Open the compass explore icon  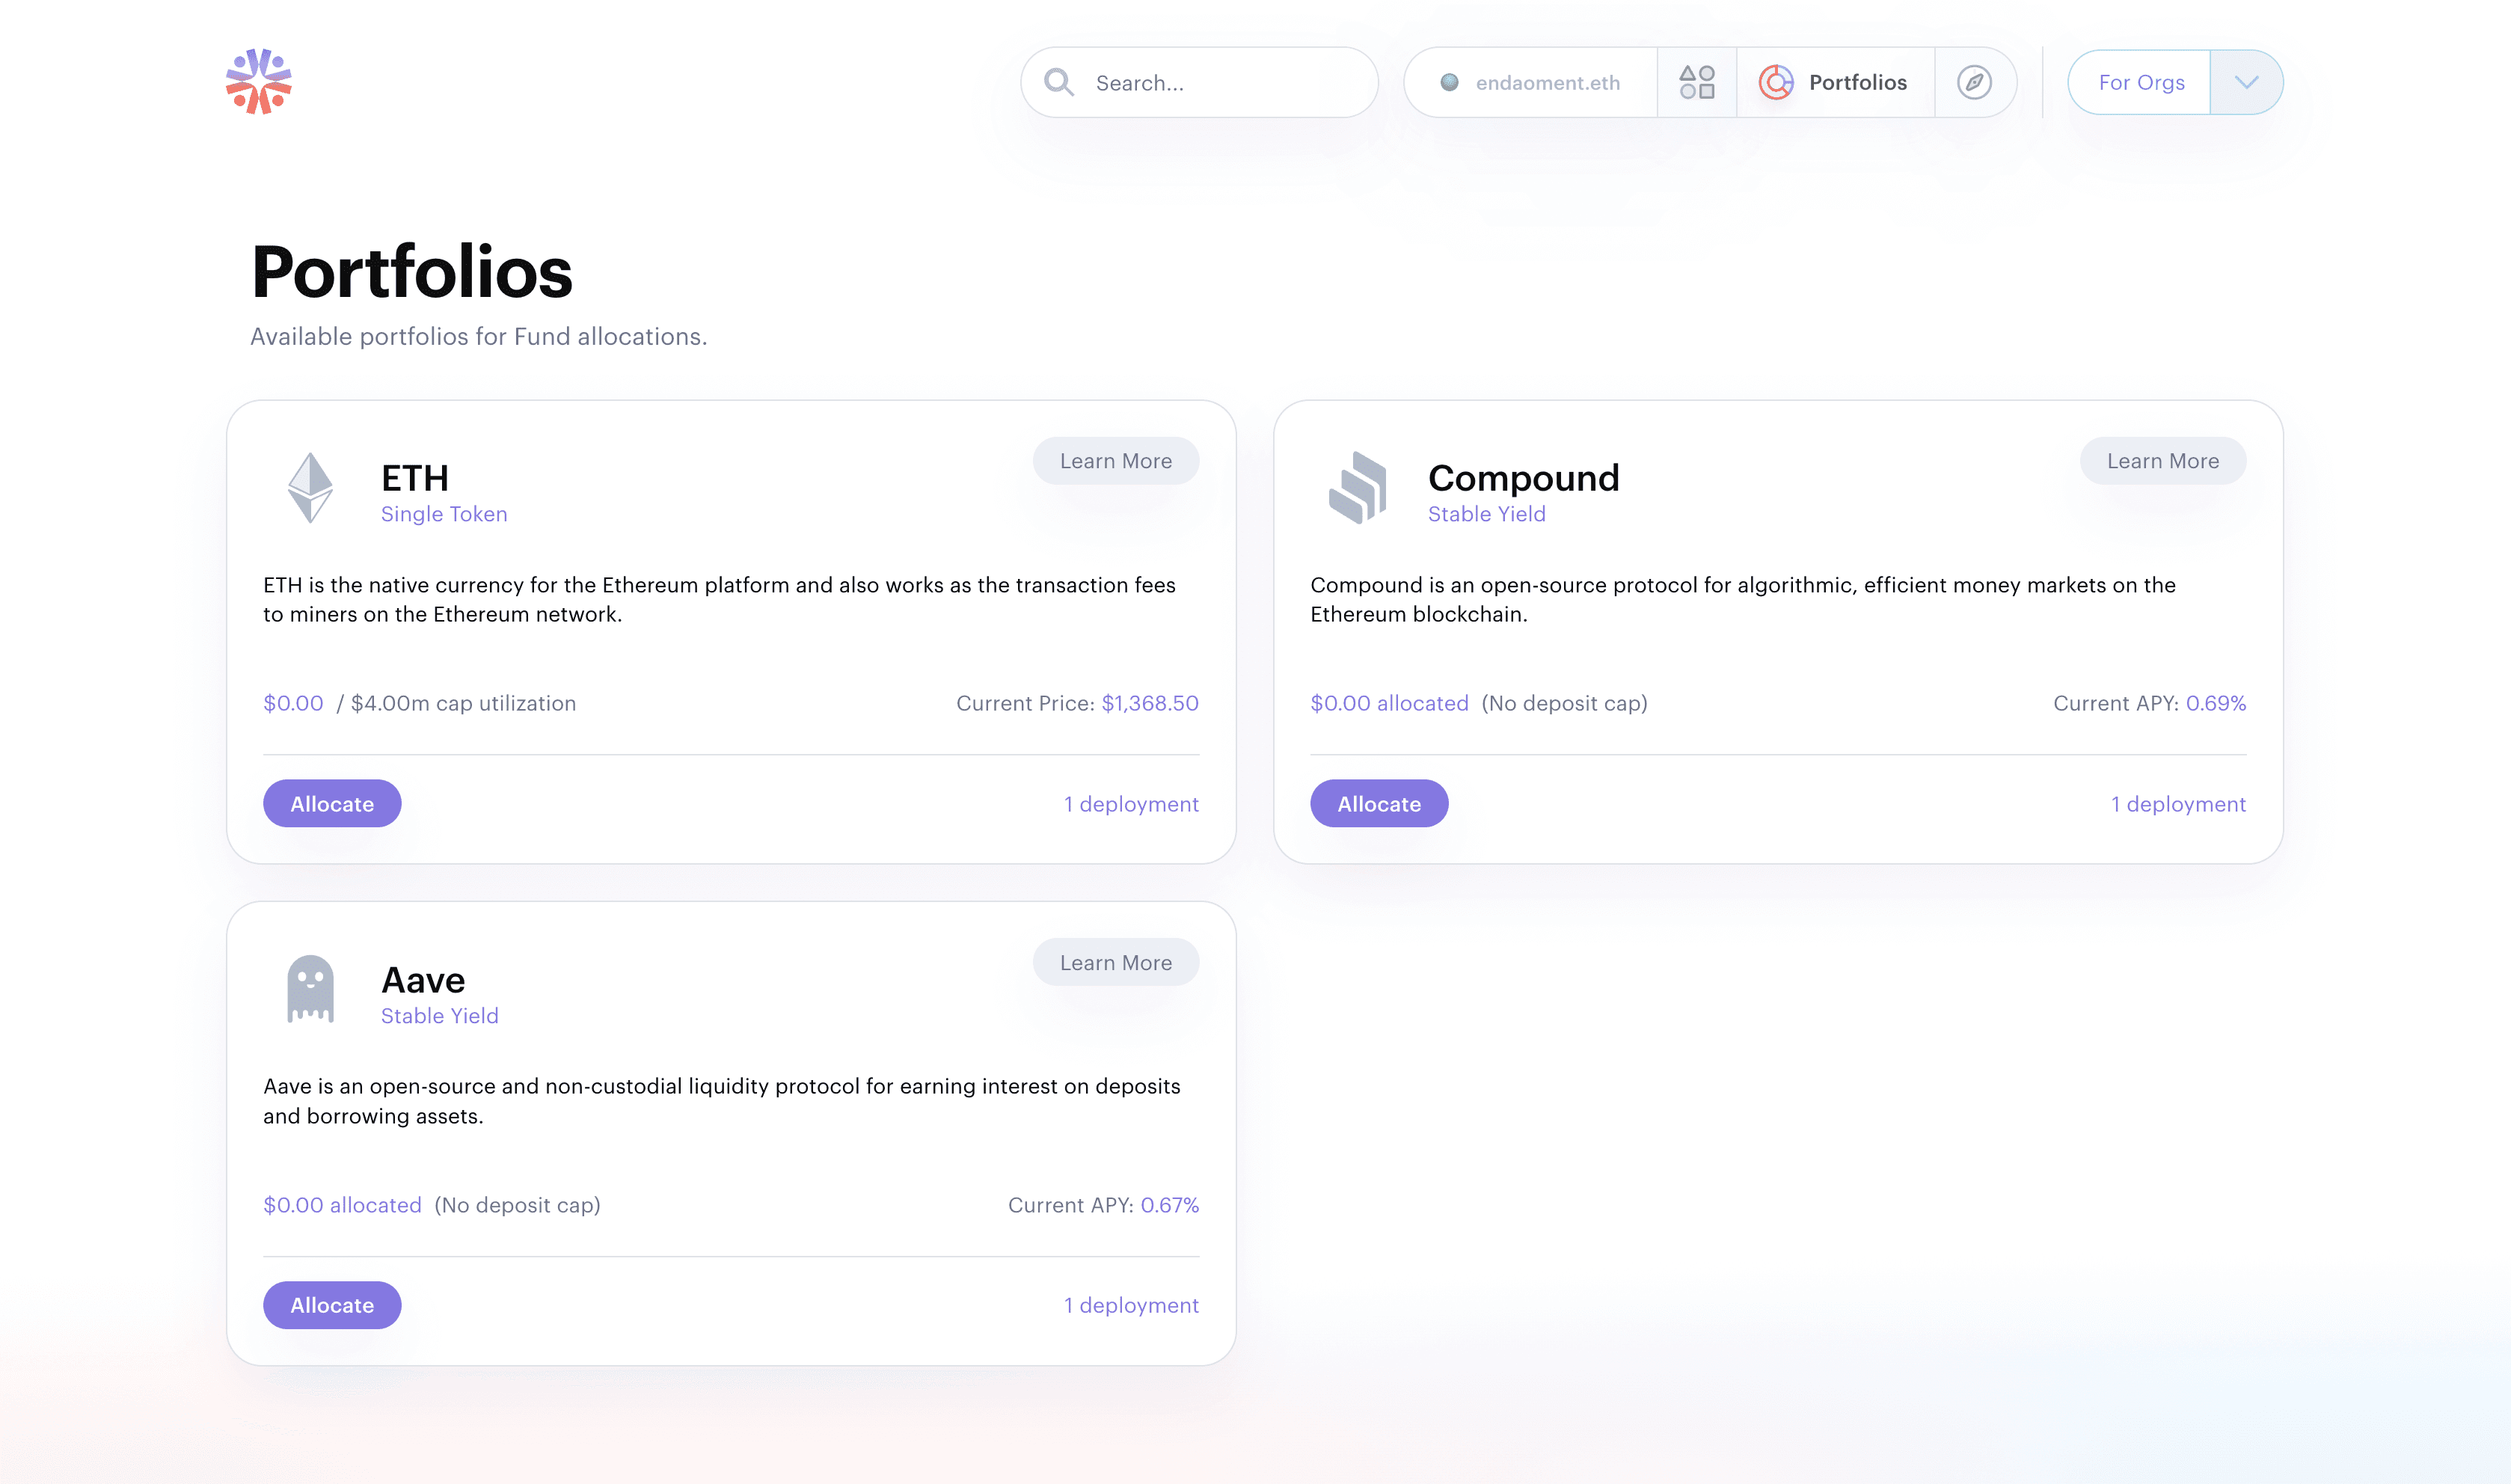[1975, 82]
